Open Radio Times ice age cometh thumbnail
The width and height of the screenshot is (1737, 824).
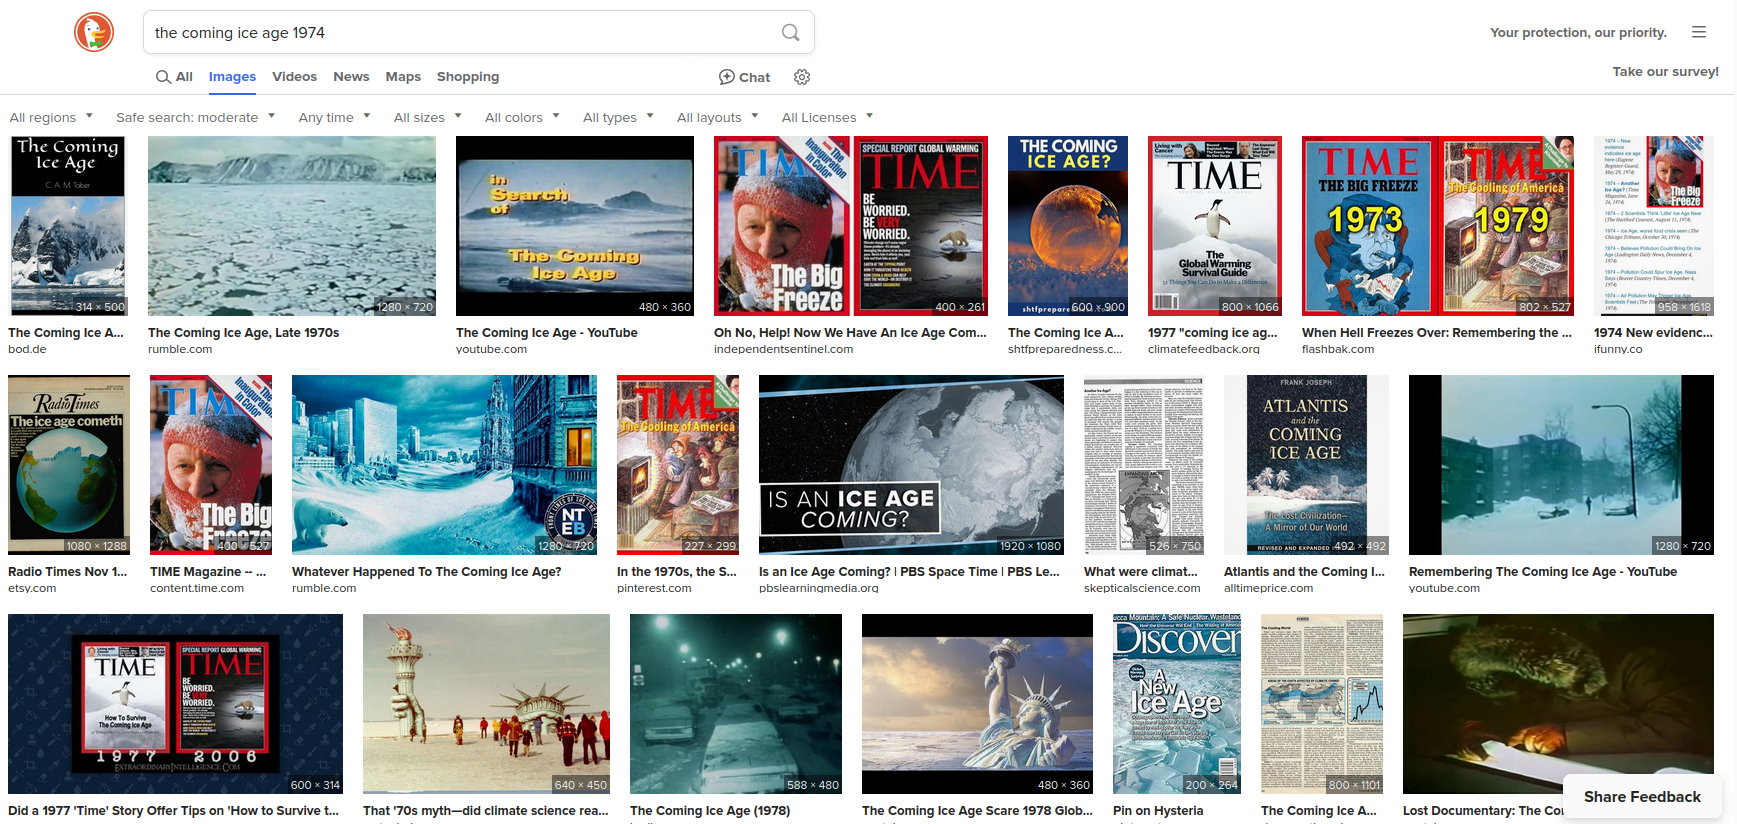coord(69,465)
